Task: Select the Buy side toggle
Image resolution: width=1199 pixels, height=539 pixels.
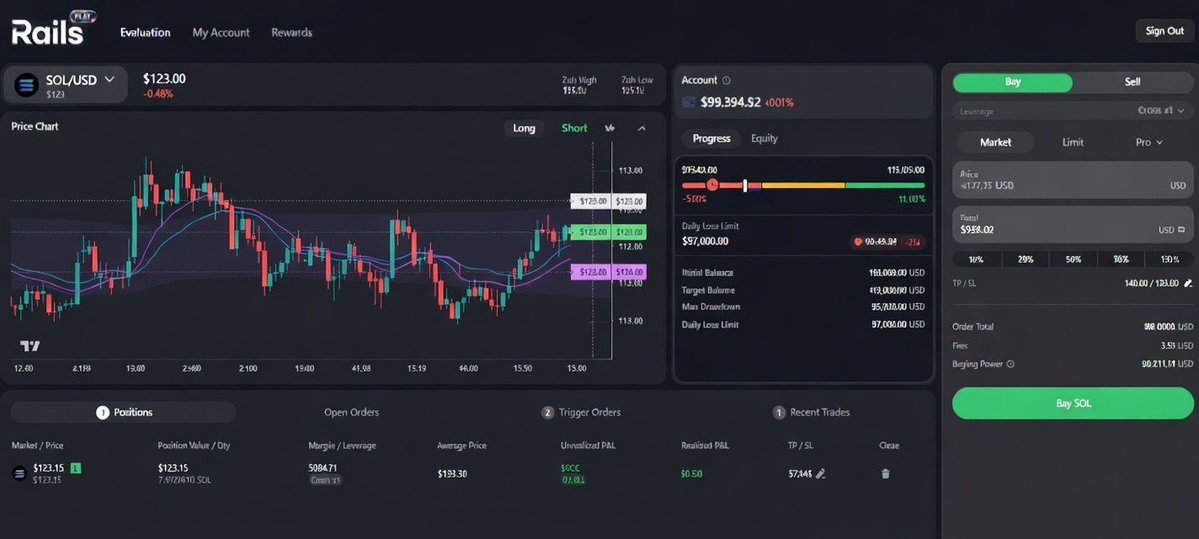Action: pos(1012,83)
